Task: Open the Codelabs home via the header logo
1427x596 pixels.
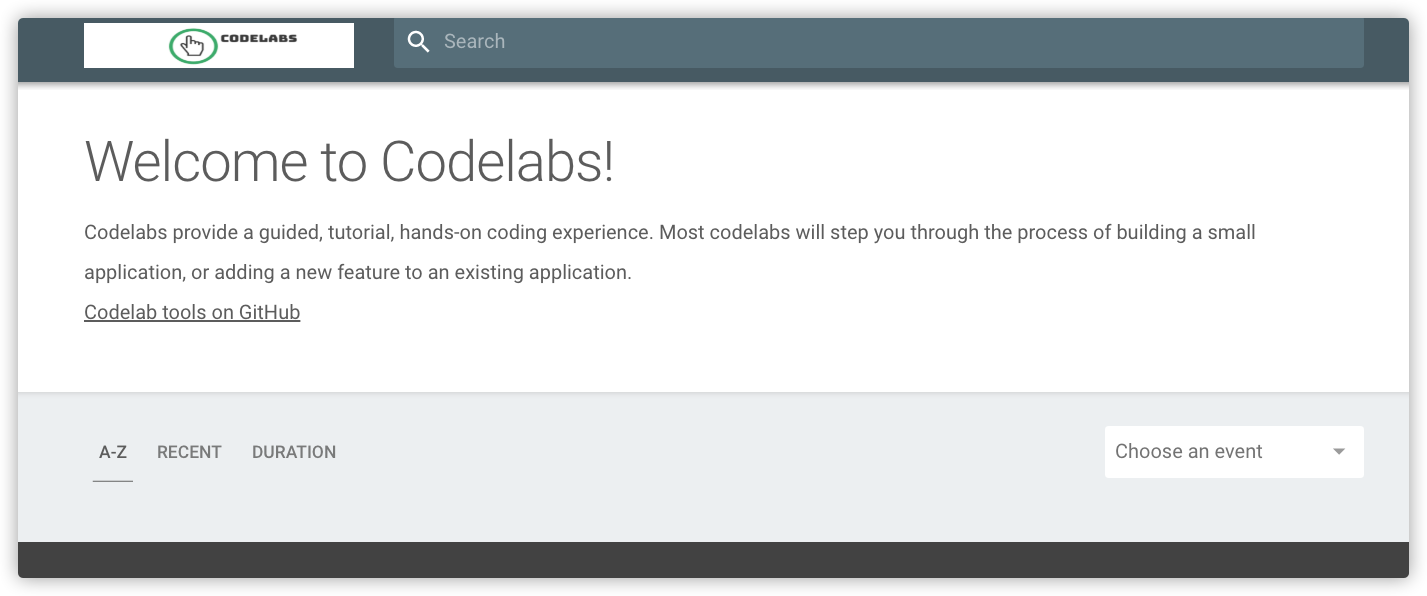Action: [x=219, y=45]
